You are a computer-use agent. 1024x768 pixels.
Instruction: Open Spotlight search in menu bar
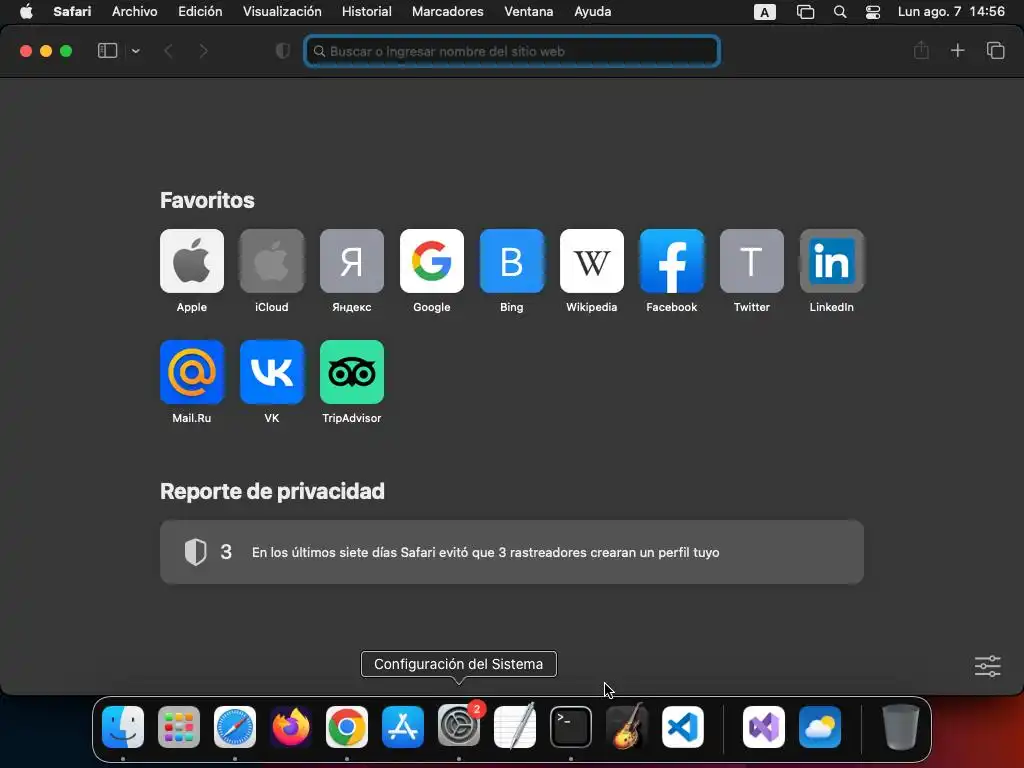click(x=840, y=12)
